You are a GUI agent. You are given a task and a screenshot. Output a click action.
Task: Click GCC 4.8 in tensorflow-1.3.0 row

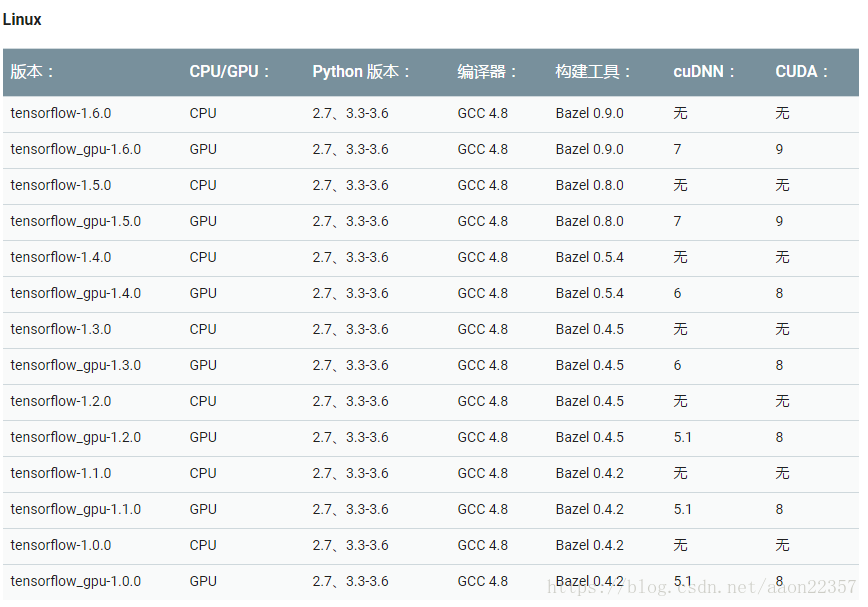(483, 329)
